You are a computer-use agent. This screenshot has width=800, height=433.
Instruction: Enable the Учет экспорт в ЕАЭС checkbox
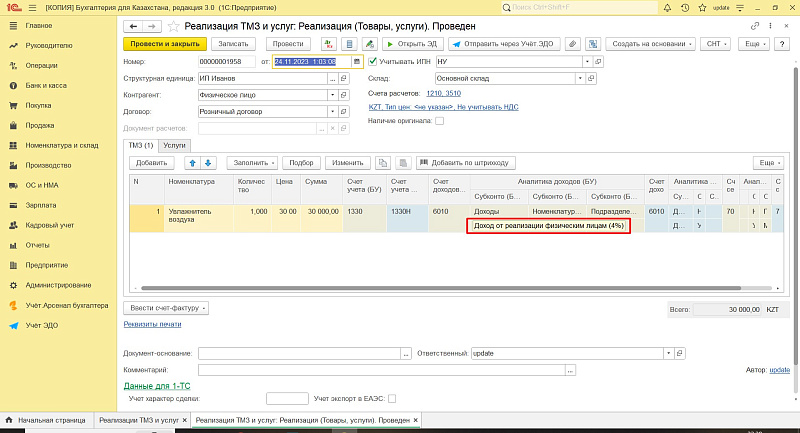coord(392,398)
